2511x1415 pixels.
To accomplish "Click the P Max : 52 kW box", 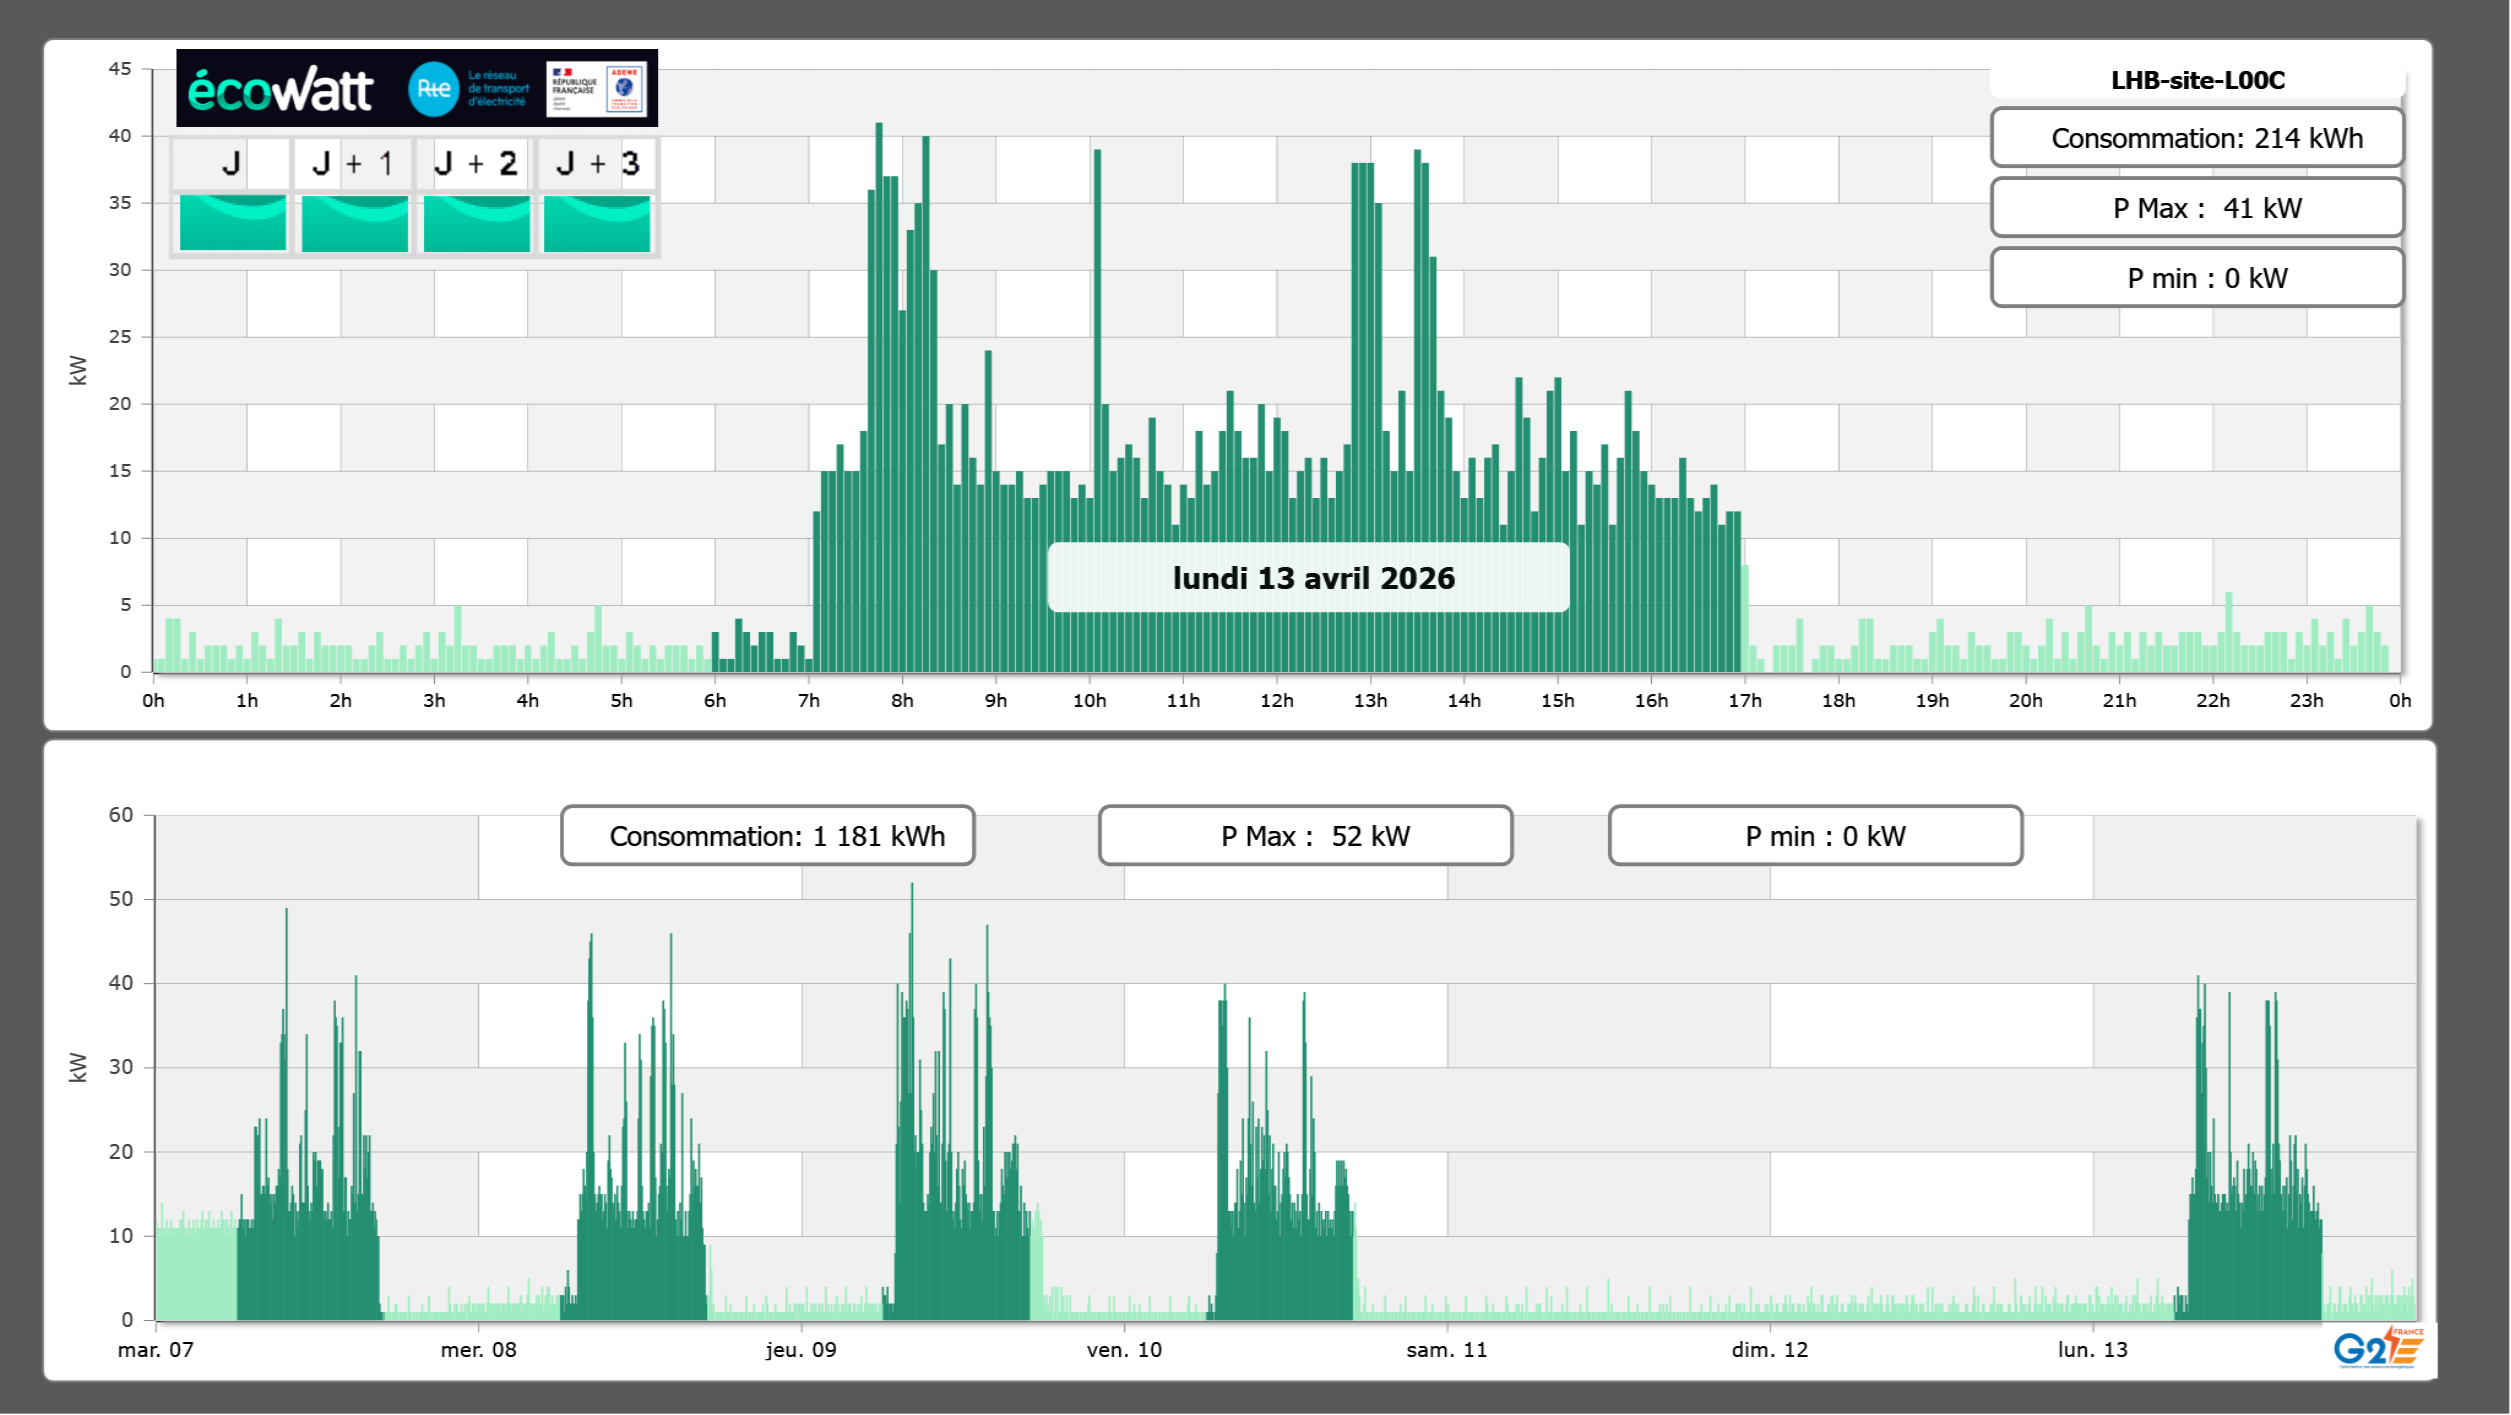I will [1305, 836].
